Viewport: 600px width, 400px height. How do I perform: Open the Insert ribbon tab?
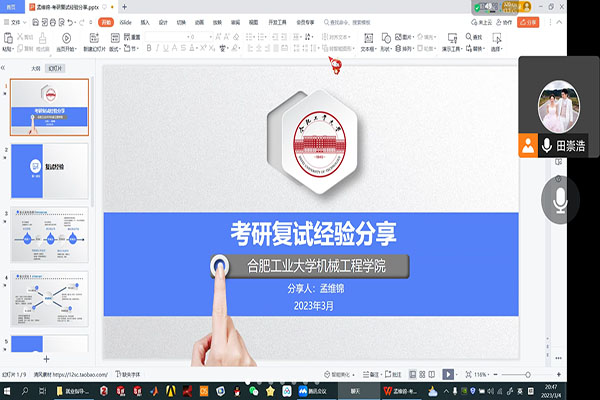[x=145, y=23]
